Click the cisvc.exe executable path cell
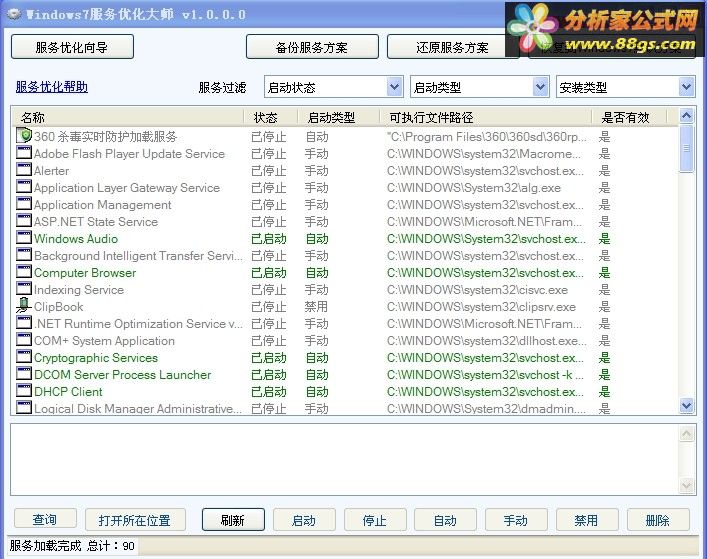 [x=477, y=289]
